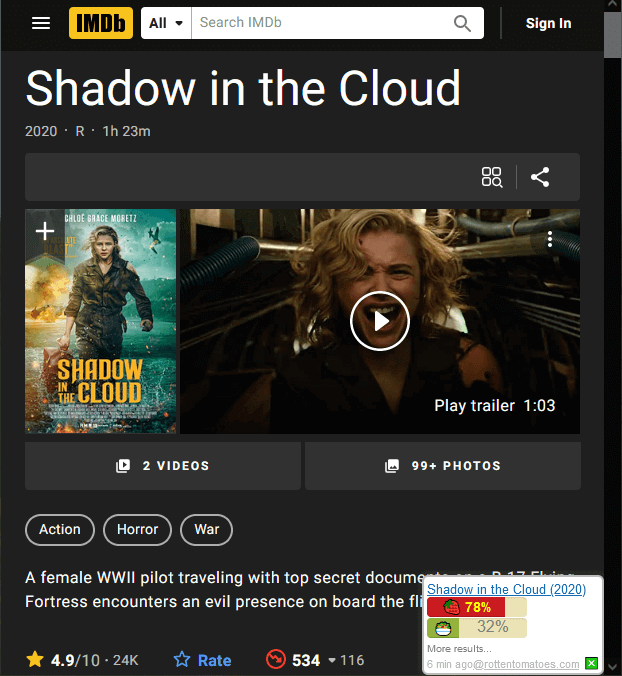Click the gold star rating icon
Image resolution: width=622 pixels, height=676 pixels.
pyautogui.click(x=35, y=660)
